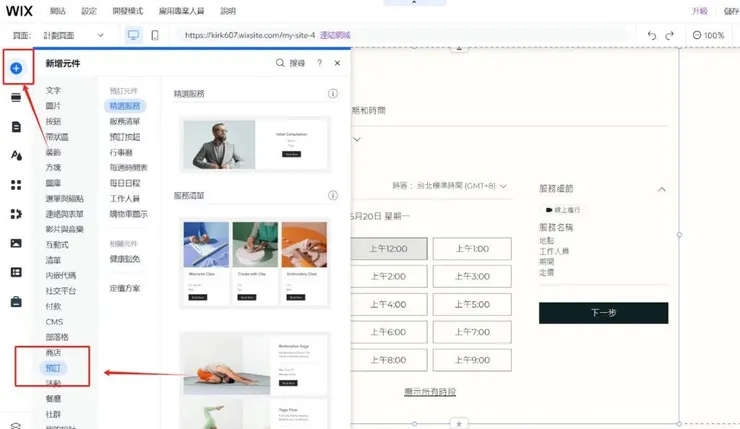Click the undo arrow icon
The height and width of the screenshot is (429, 740).
click(x=652, y=35)
